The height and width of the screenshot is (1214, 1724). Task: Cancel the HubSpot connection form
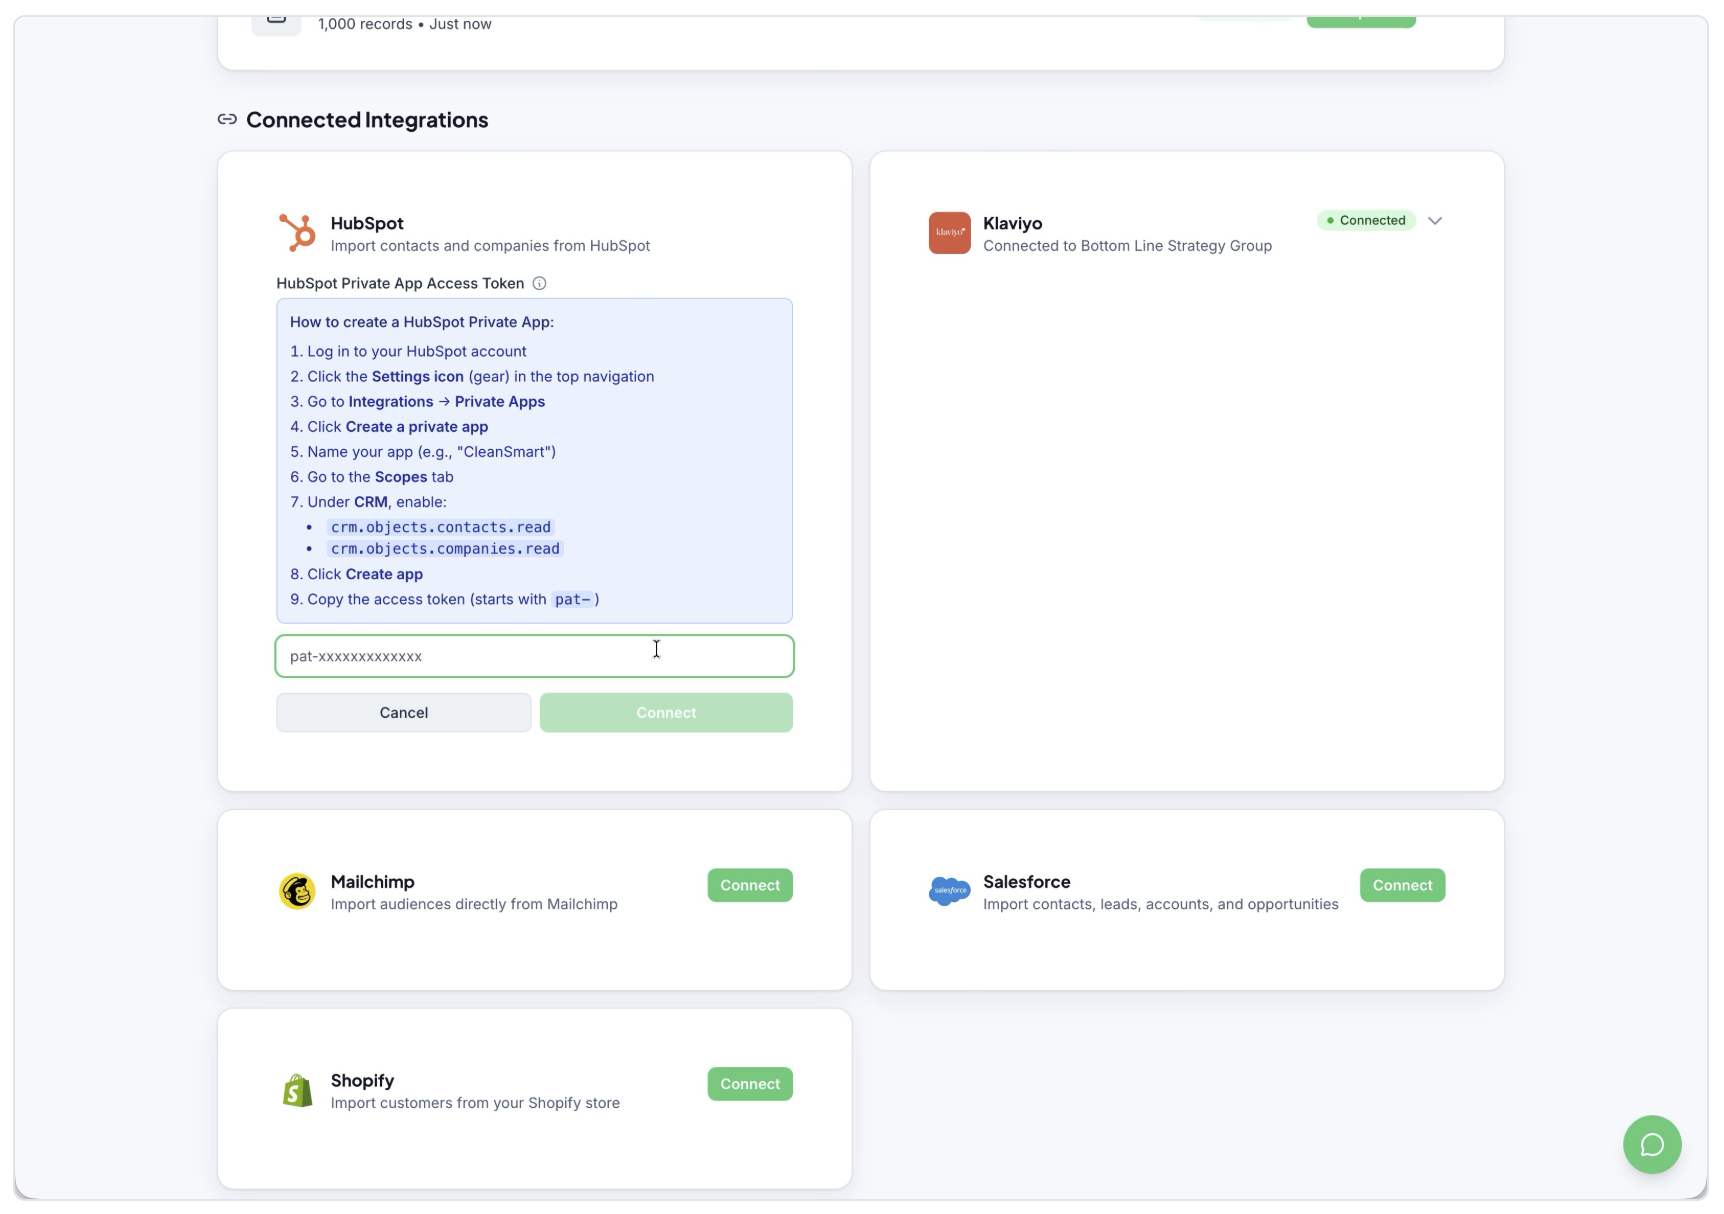[404, 713]
